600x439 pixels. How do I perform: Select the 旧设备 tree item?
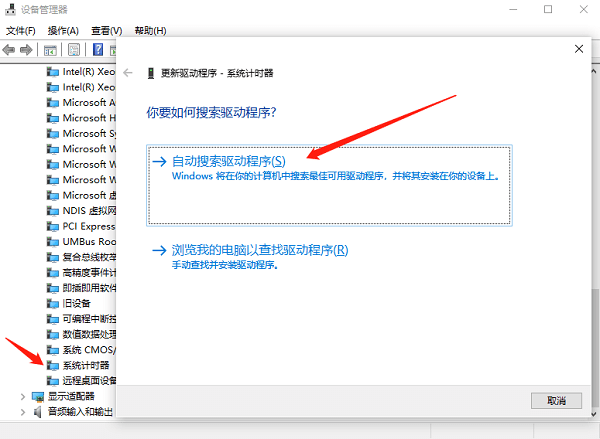(76, 303)
